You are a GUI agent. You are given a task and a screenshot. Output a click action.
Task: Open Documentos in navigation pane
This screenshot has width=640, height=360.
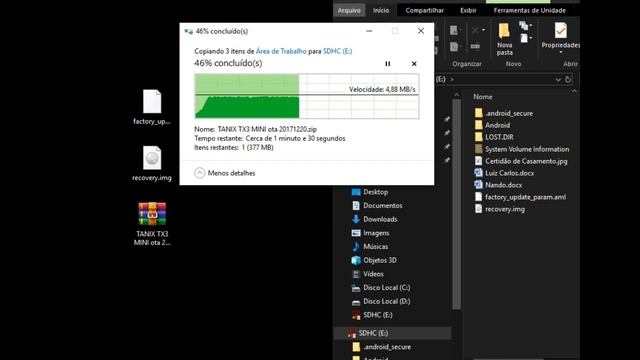[x=377, y=206]
